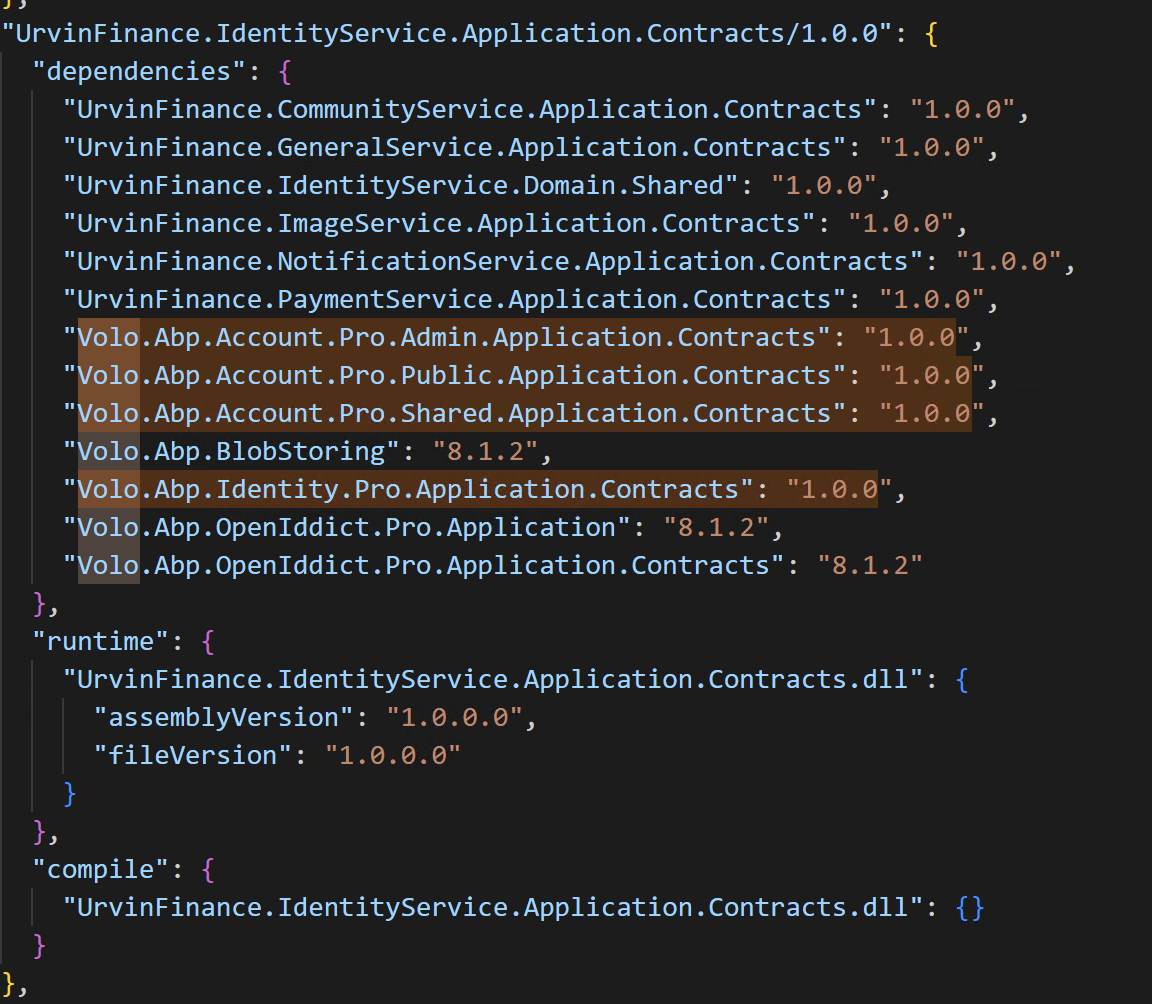Click highlighted Volo.Abp.Account.Pro.Shared.Application.Contracts entry
Image resolution: width=1152 pixels, height=1004 pixels.
(x=454, y=413)
